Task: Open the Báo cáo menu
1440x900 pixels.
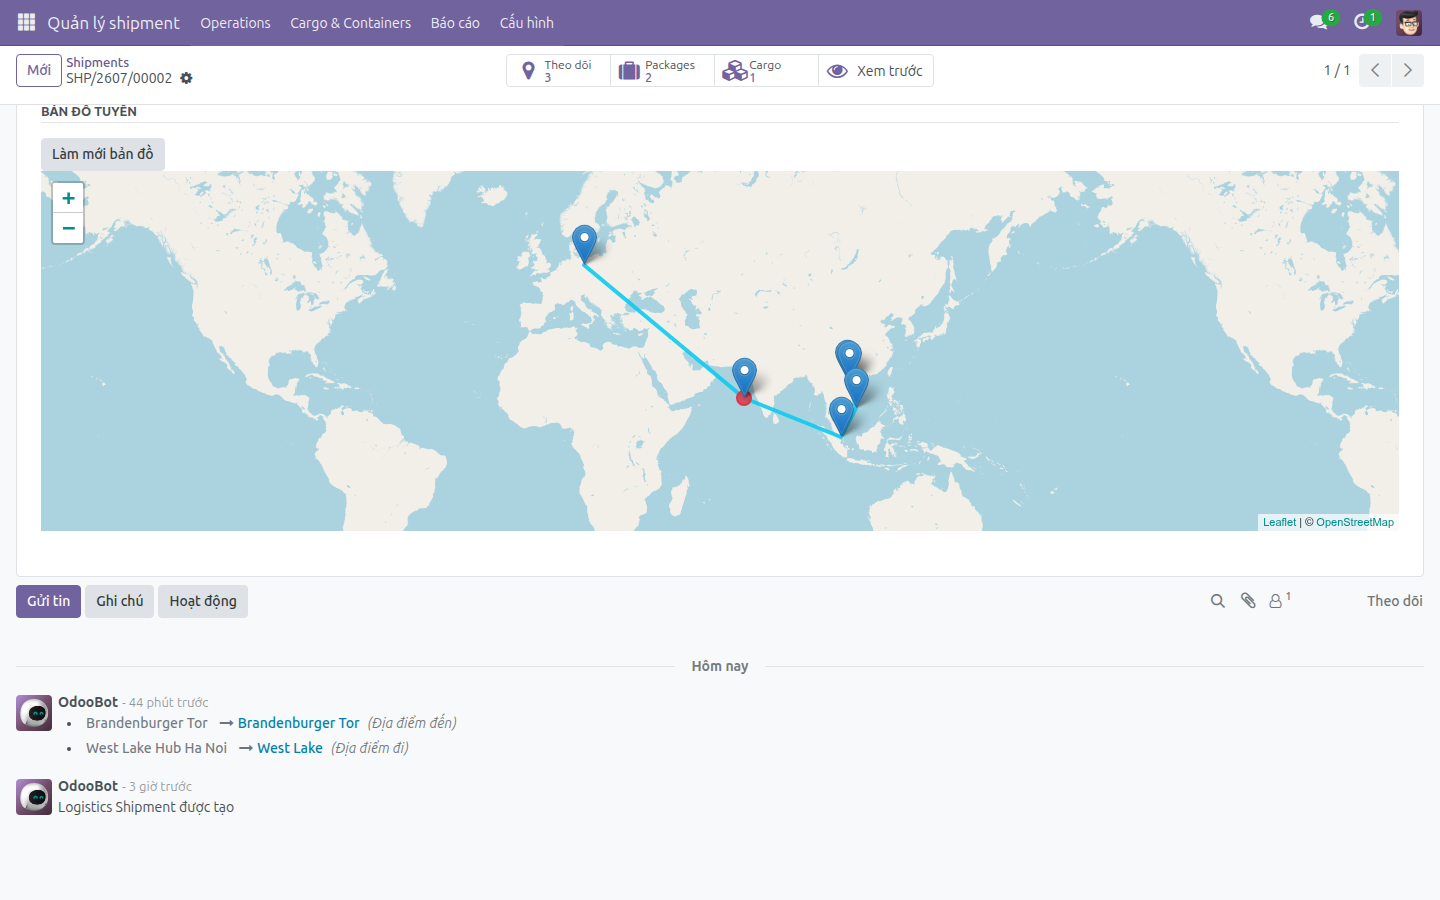Action: click(455, 22)
